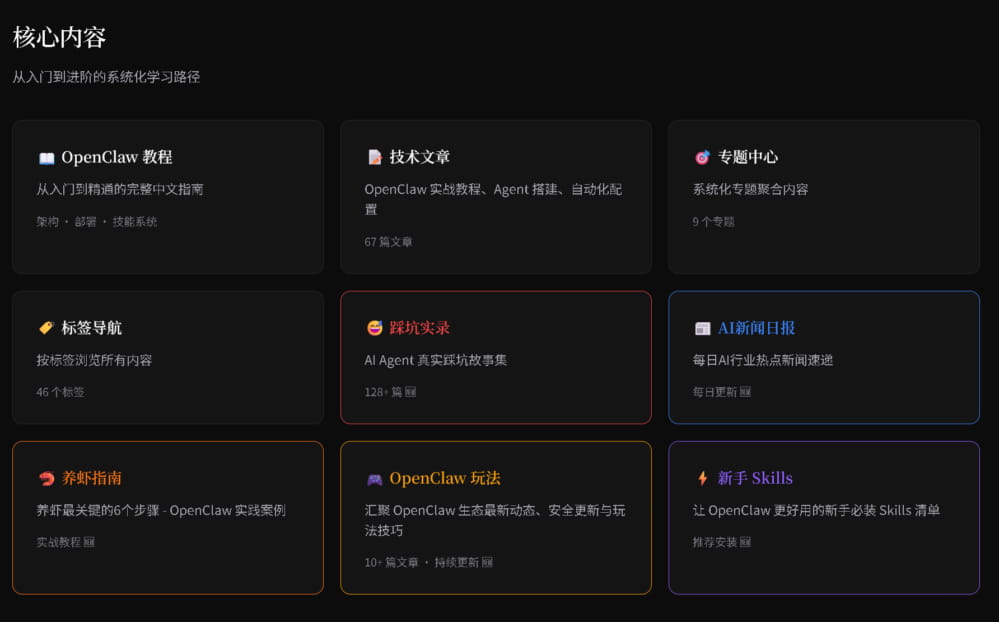Click the text 系统化专题聚合内容
Image resolution: width=999 pixels, height=622 pixels.
coord(751,189)
